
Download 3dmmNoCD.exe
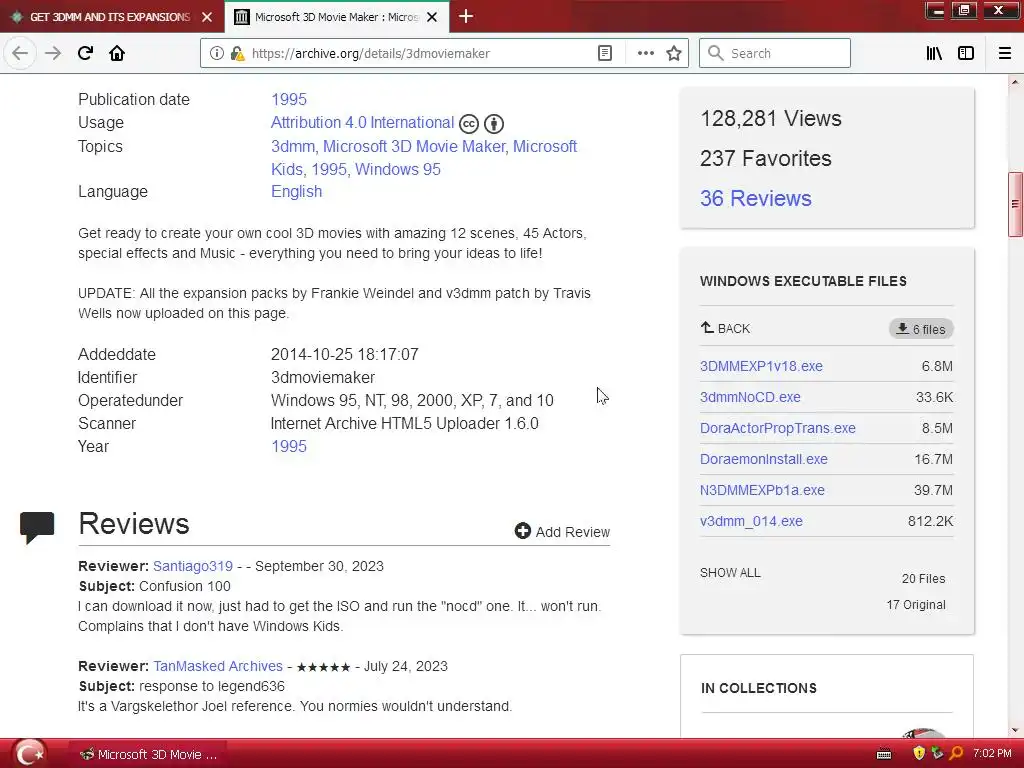[750, 397]
